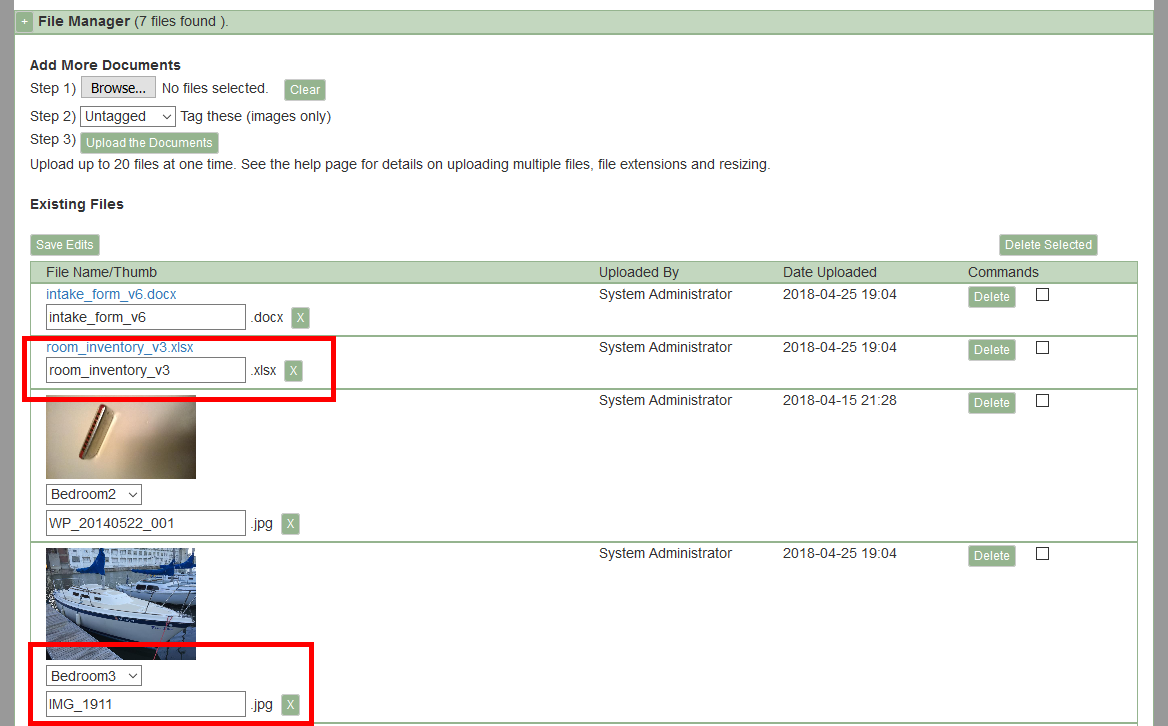
Task: Open the Bedroom3 tag dropdown
Action: 94,676
